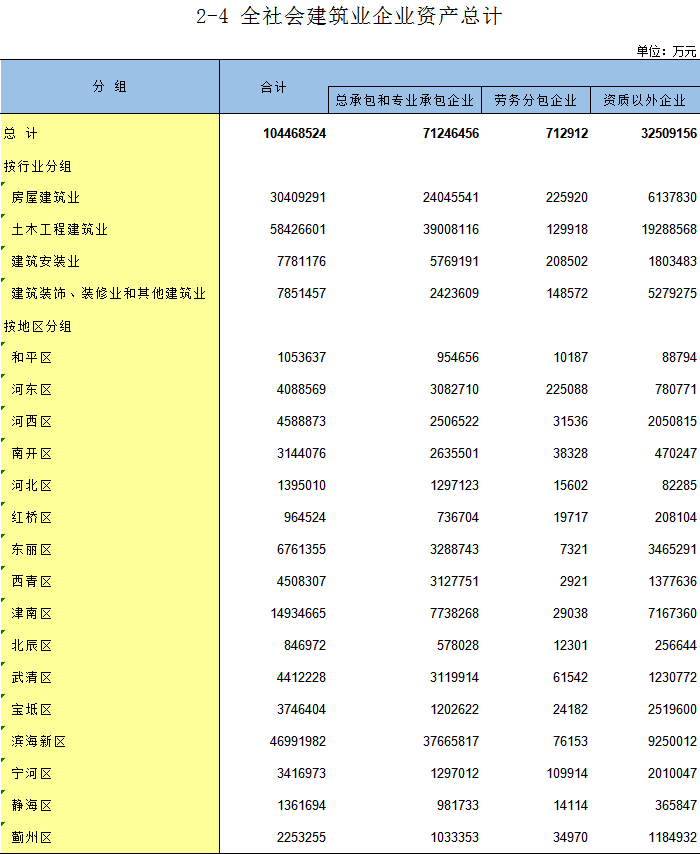Select the 宁河区 row label

pos(32,774)
